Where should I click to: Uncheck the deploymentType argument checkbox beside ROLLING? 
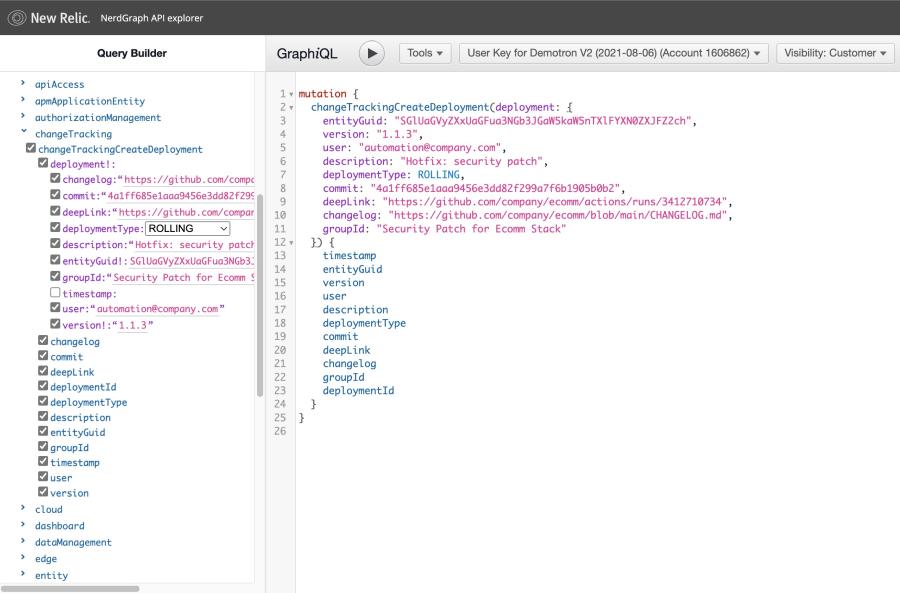[55, 227]
